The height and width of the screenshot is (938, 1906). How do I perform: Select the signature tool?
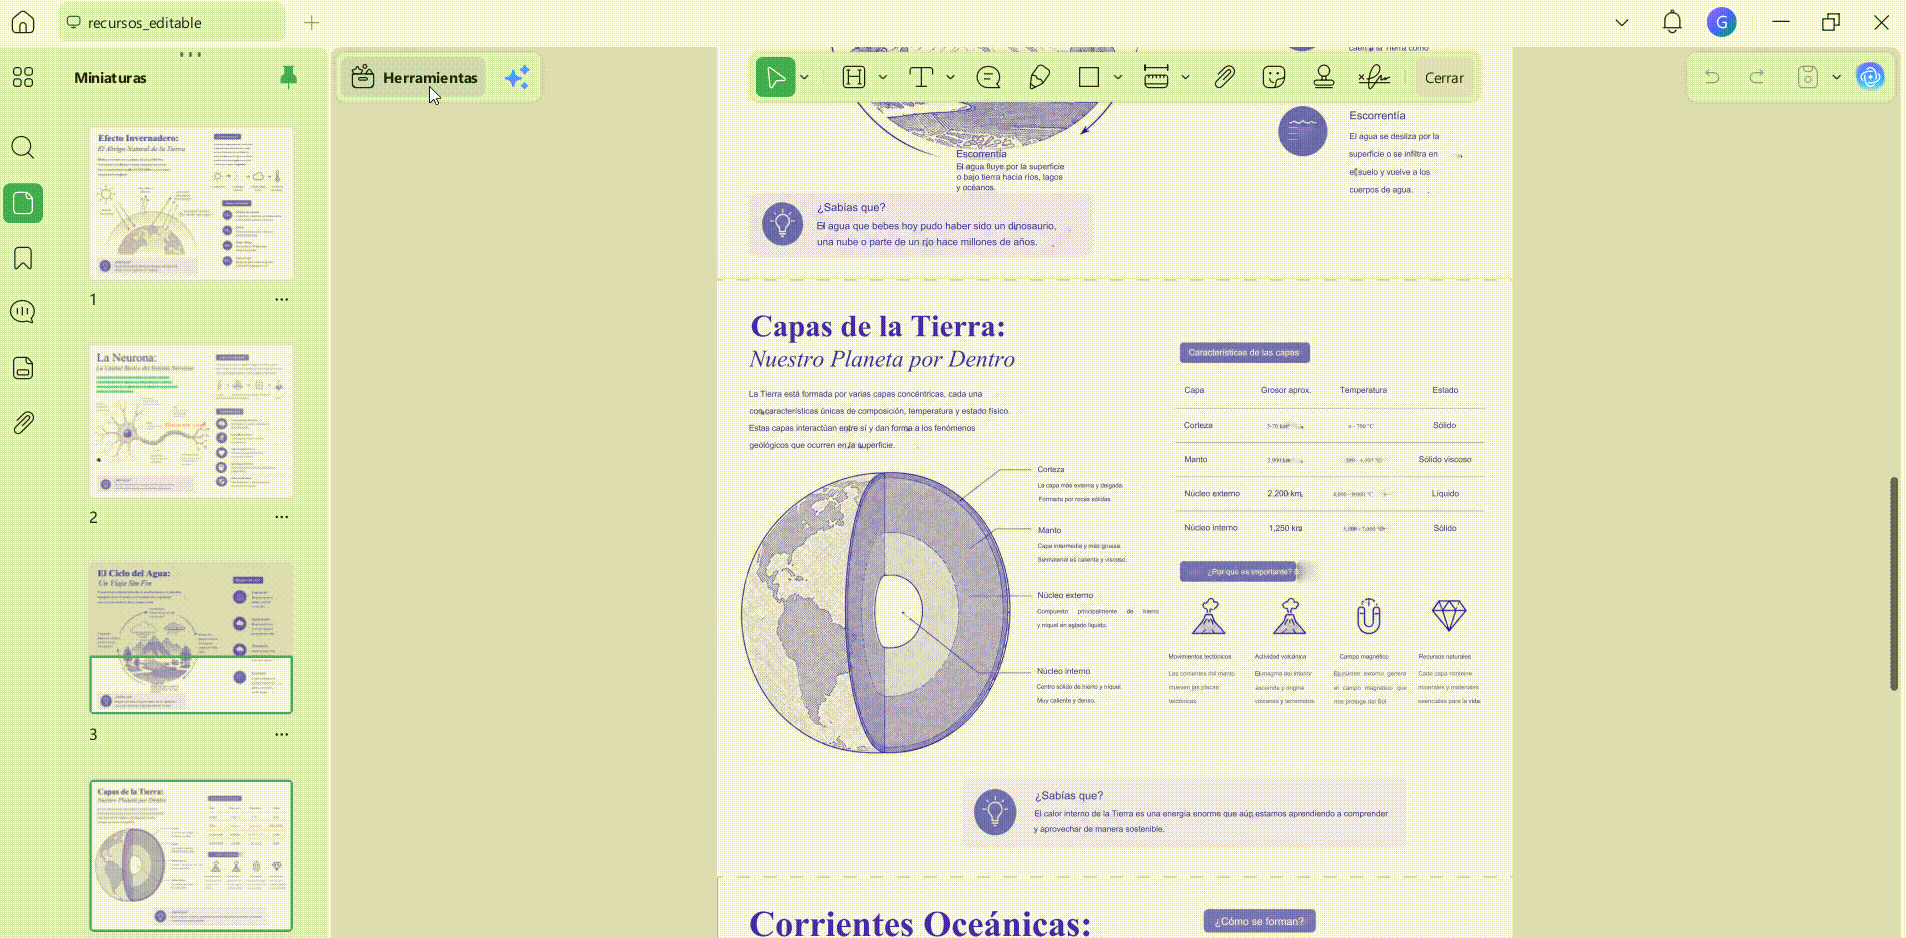pos(1374,77)
